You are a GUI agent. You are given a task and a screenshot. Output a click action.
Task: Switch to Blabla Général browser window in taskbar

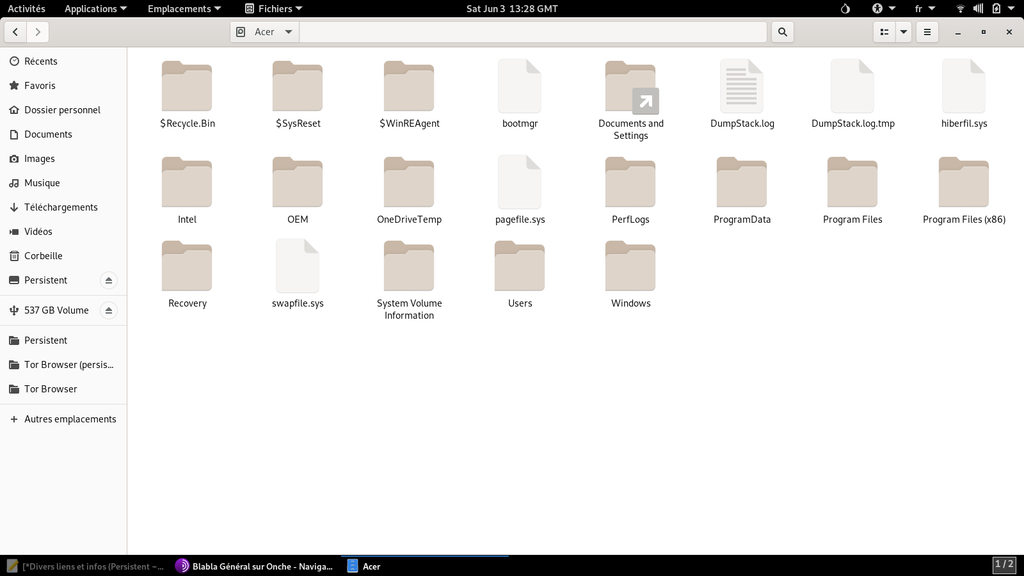point(255,566)
